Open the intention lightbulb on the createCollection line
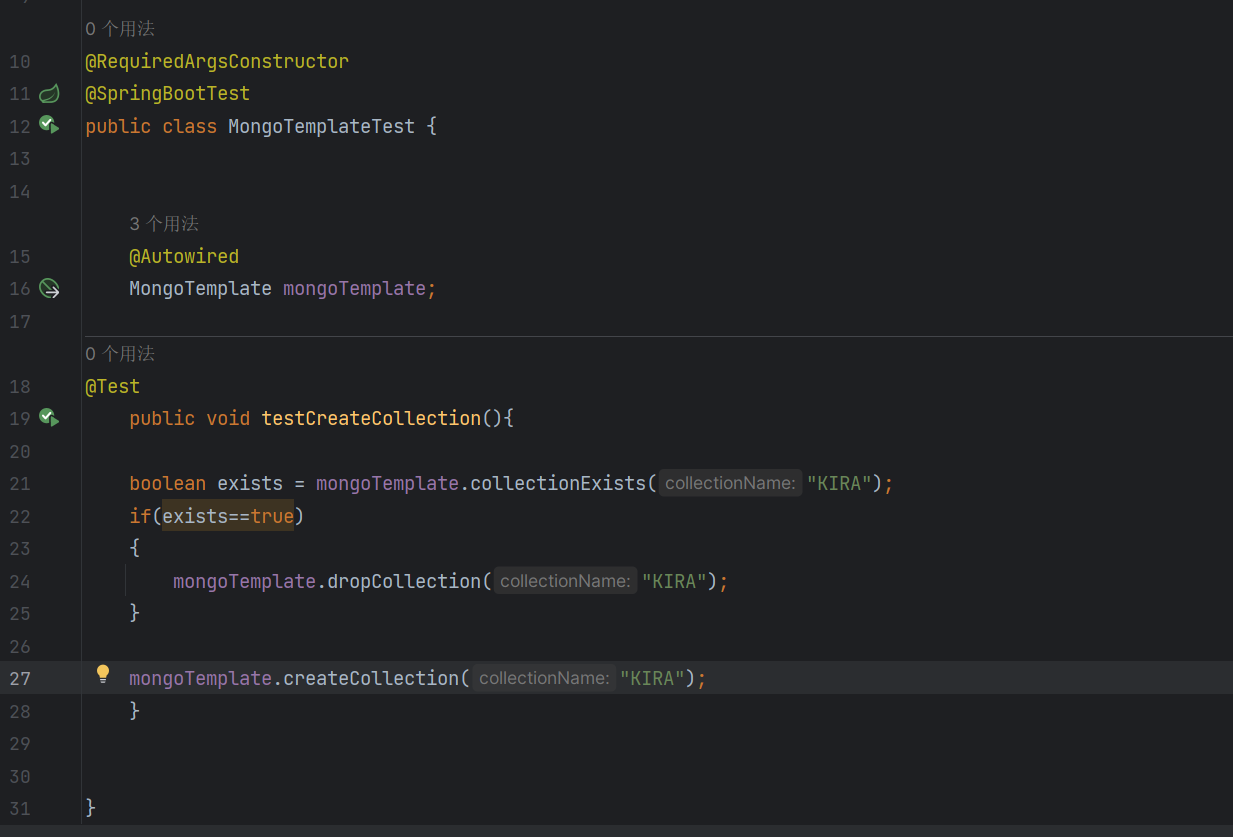1233x837 pixels. click(102, 674)
